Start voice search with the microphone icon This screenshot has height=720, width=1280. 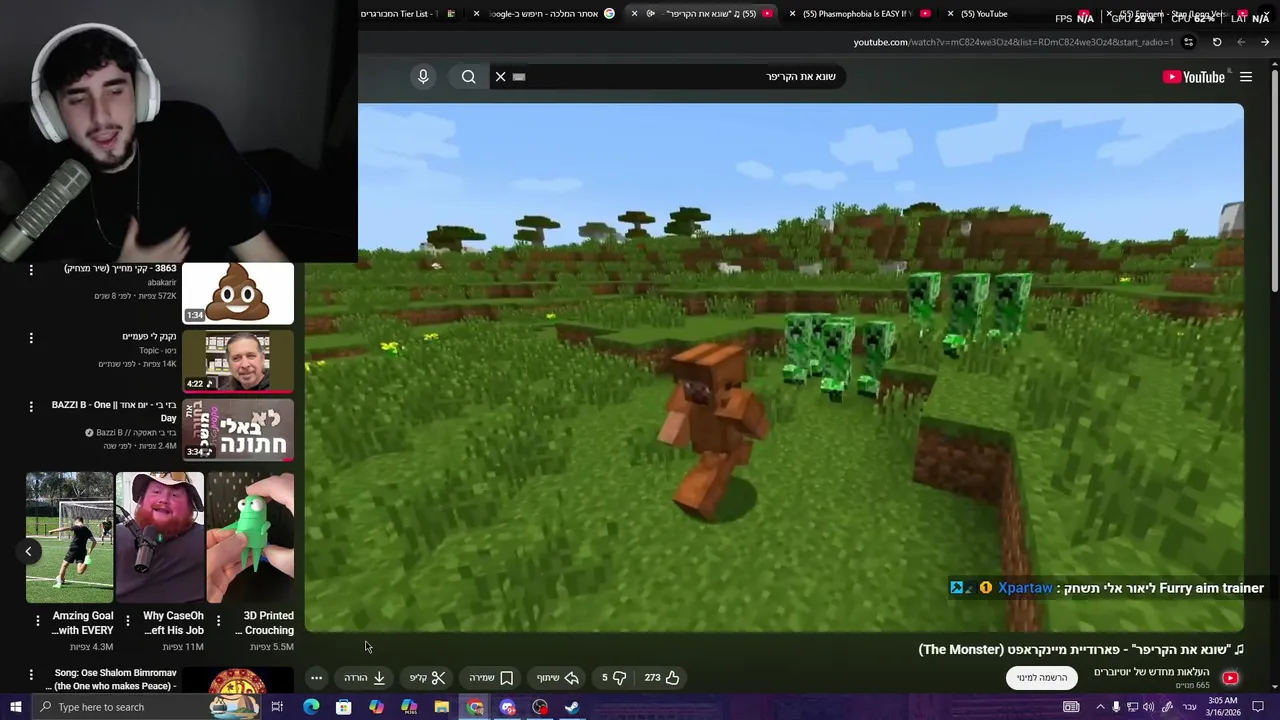pyautogui.click(x=423, y=77)
